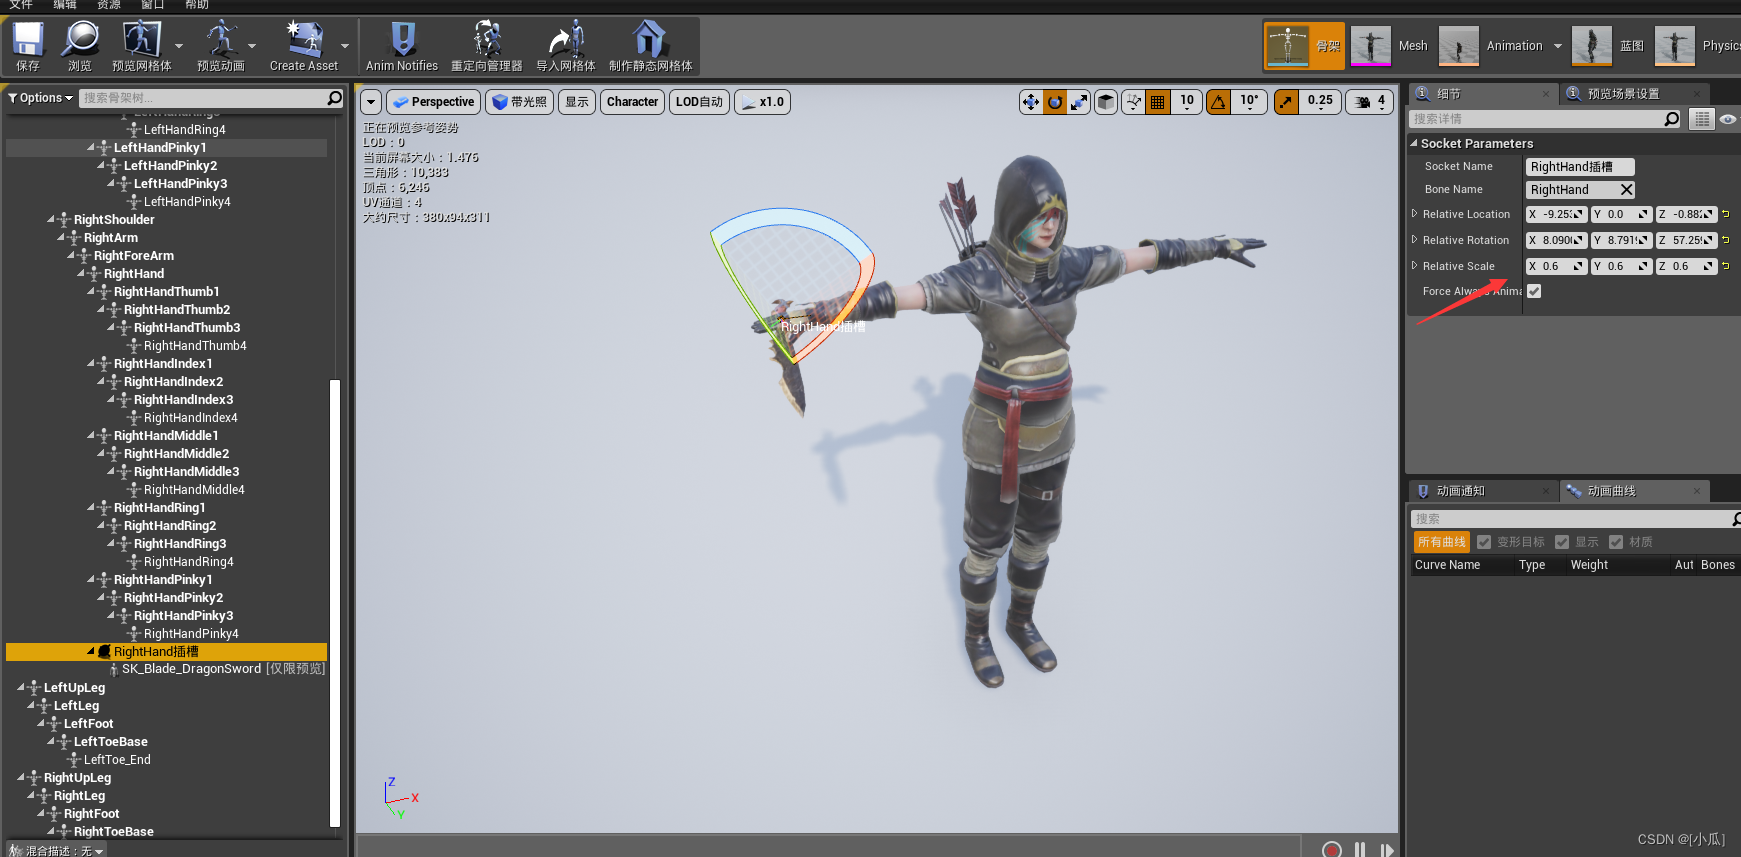This screenshot has height=857, width=1741.
Task: Expand Relative Scale property
Action: pyautogui.click(x=1414, y=266)
